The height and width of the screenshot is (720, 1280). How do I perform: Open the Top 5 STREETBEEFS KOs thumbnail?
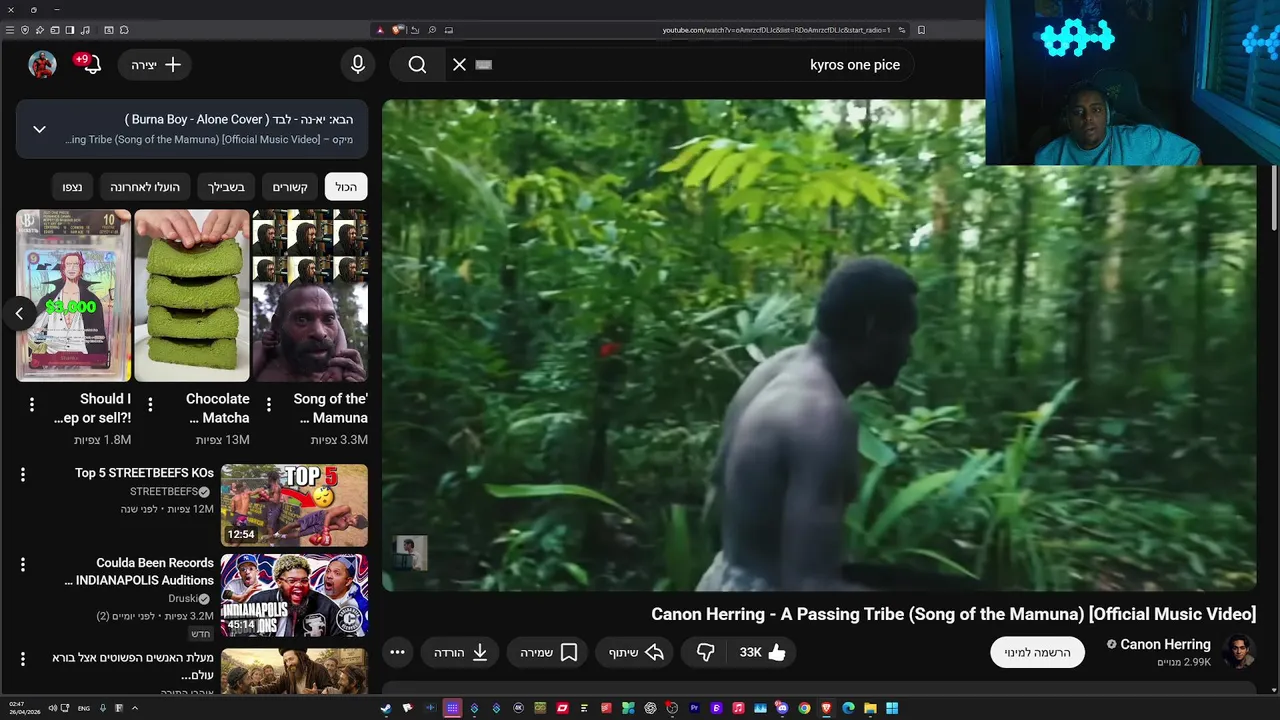(294, 505)
